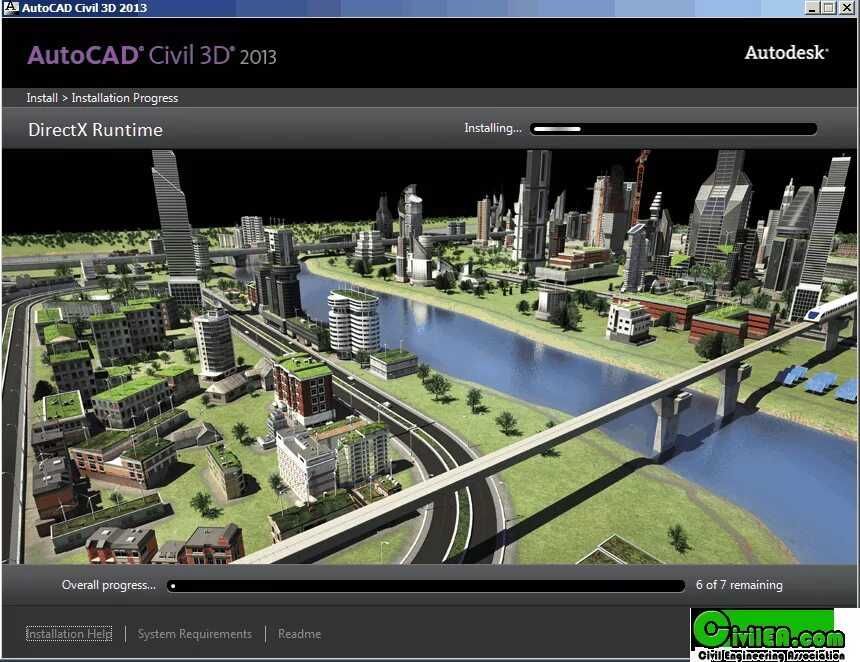
Task: Open the Installation Help link
Action: click(69, 633)
